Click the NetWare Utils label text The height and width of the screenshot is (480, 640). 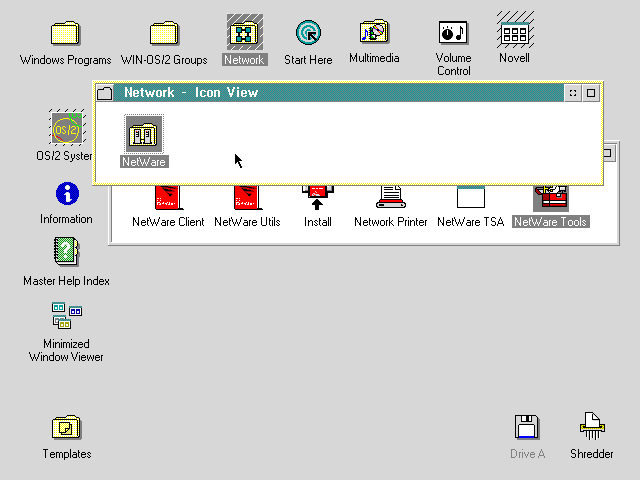pos(247,222)
